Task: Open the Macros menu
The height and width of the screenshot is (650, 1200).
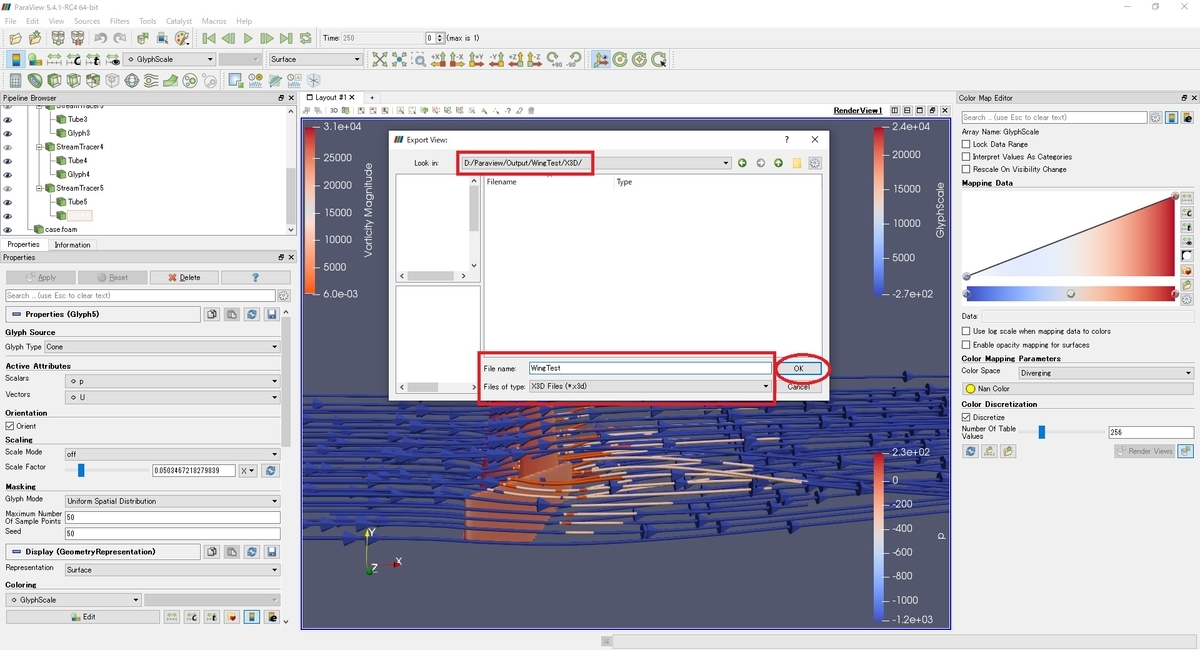Action: [215, 21]
